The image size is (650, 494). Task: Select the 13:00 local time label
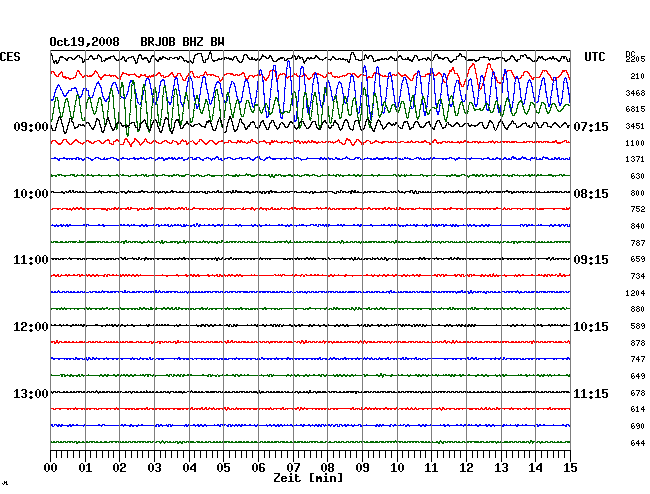(x=31, y=393)
